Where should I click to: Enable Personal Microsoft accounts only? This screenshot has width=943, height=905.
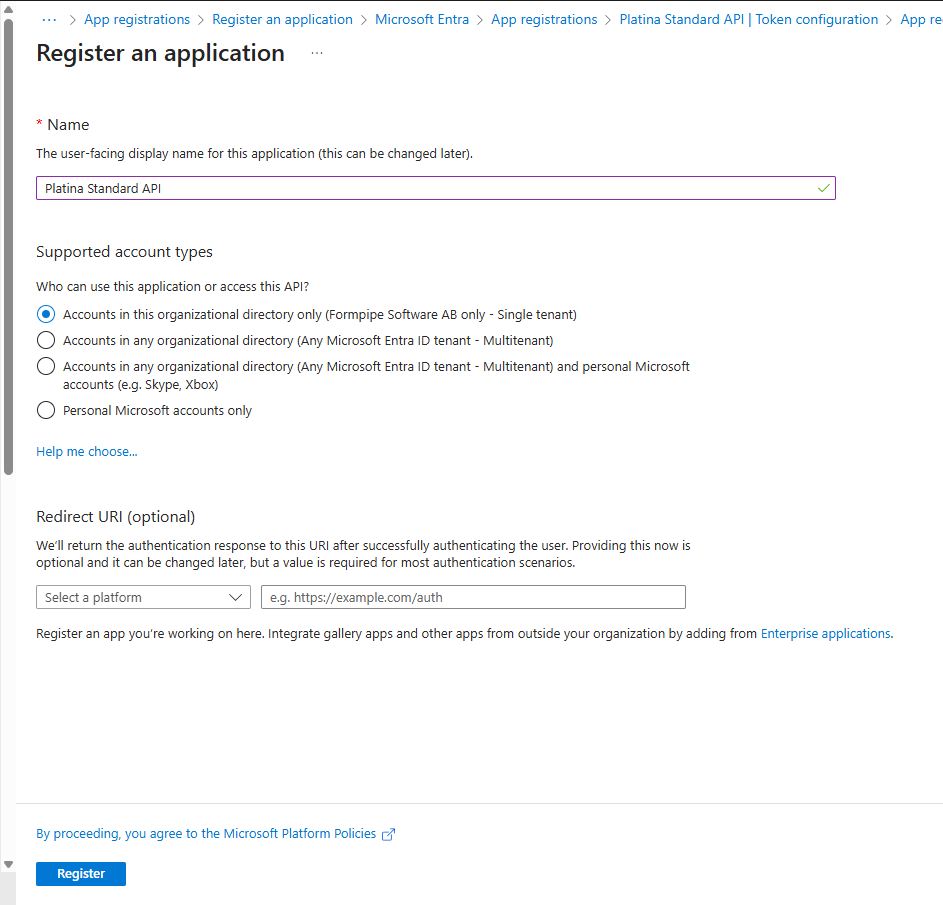(45, 410)
